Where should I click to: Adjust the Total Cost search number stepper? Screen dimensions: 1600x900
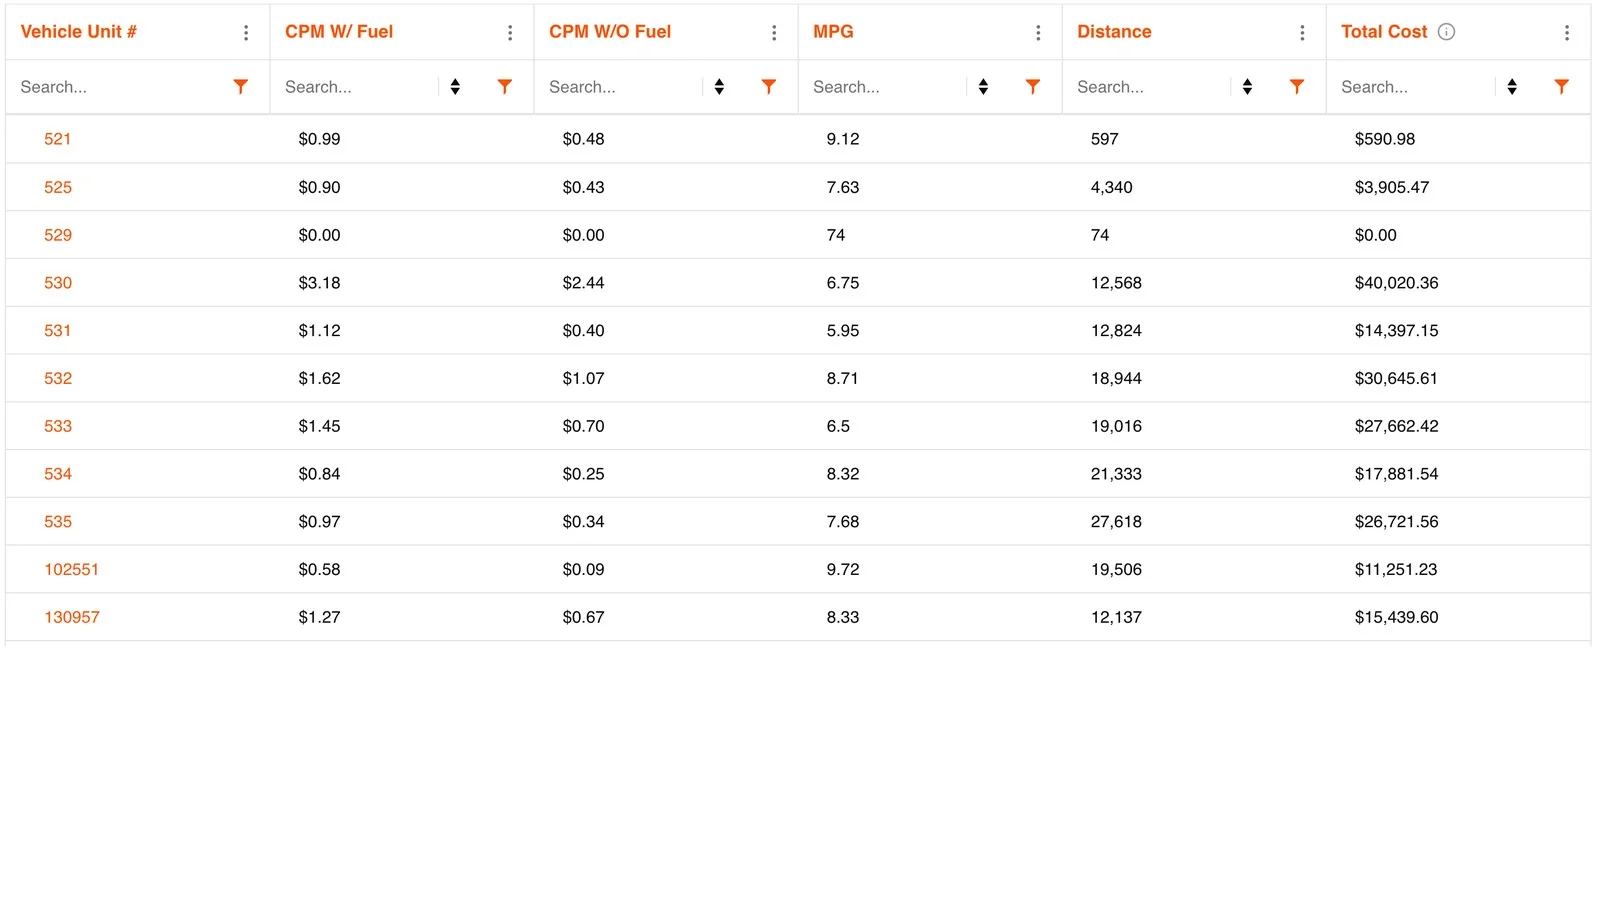point(1512,87)
